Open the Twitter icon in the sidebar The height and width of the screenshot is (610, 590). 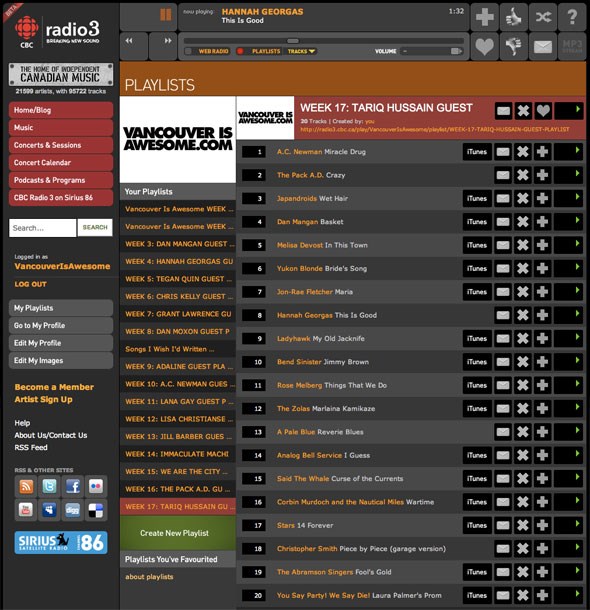(x=49, y=486)
